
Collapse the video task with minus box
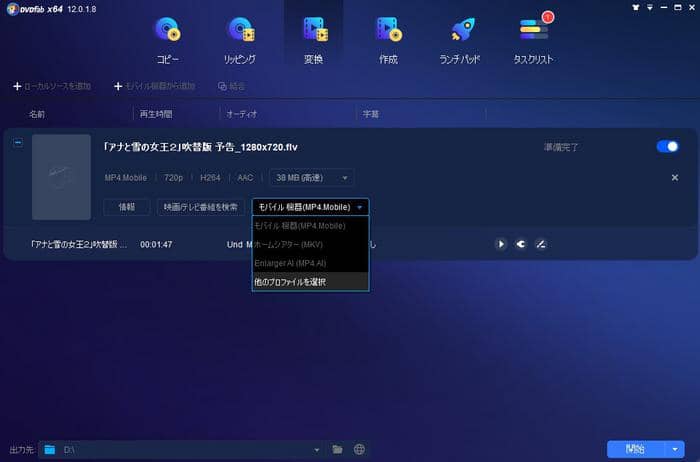18,143
